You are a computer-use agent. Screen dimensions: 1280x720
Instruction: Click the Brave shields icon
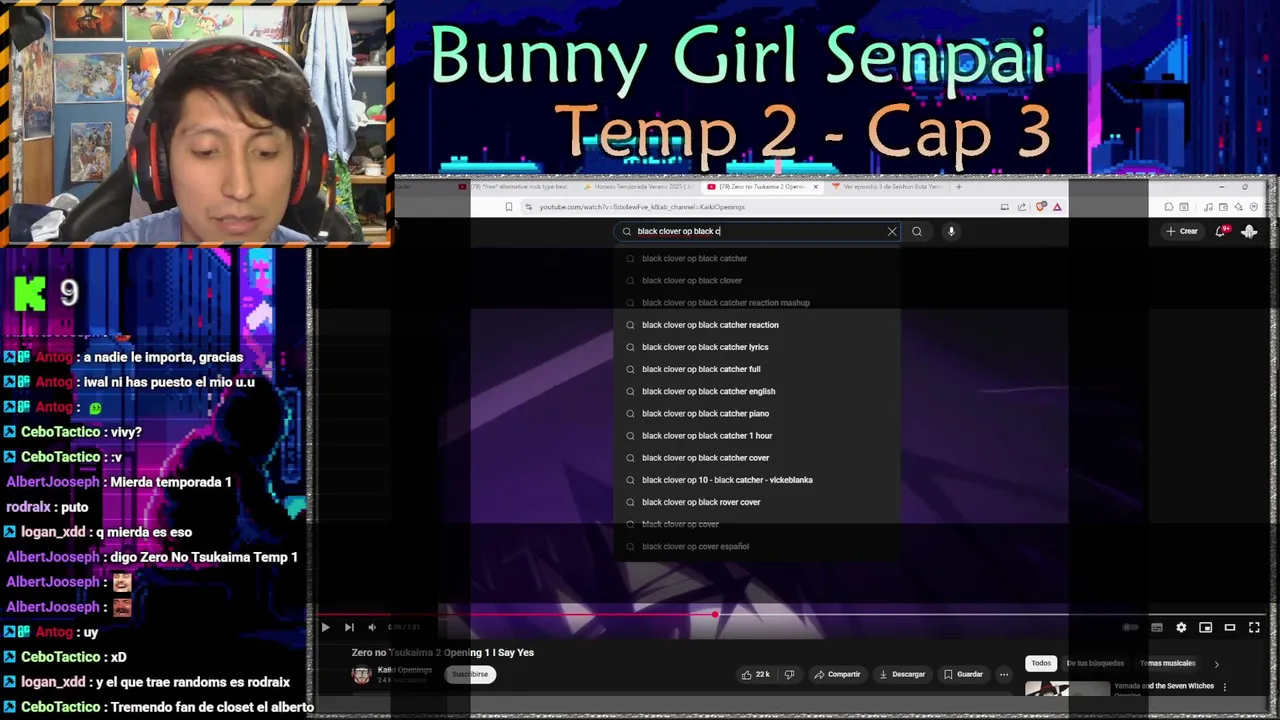(x=1041, y=207)
